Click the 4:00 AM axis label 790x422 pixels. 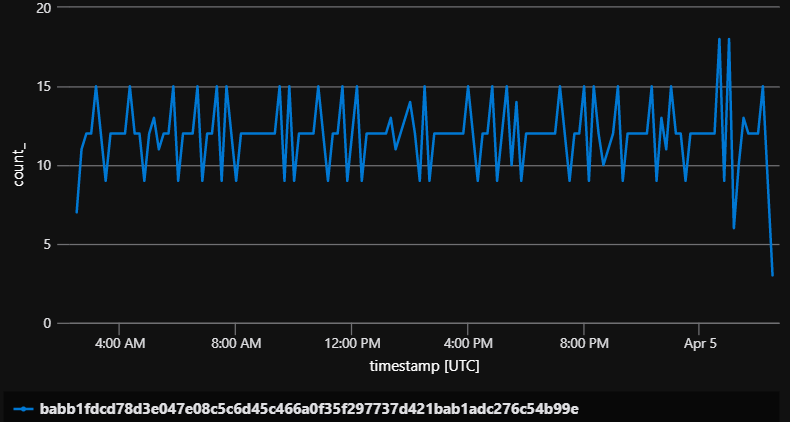pyautogui.click(x=119, y=344)
